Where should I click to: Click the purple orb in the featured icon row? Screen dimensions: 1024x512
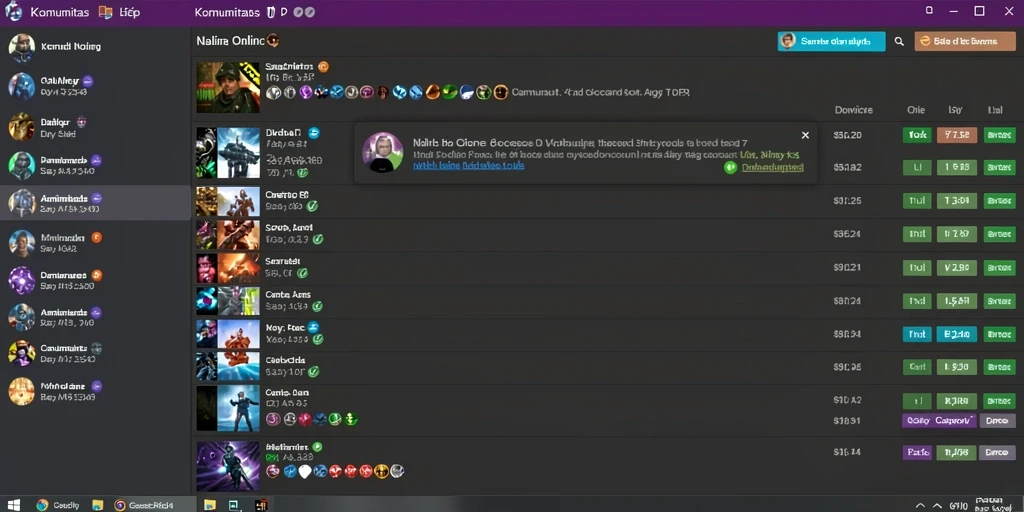(x=306, y=93)
